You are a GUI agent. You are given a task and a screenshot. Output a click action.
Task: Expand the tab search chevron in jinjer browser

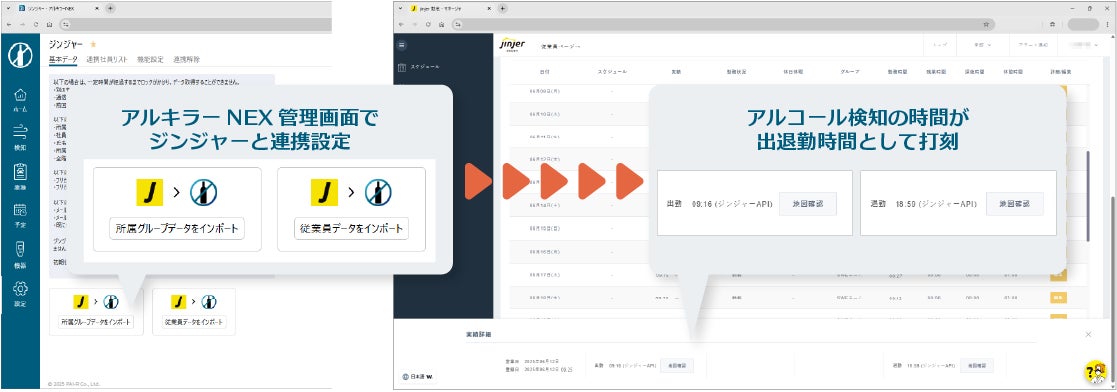pos(400,9)
